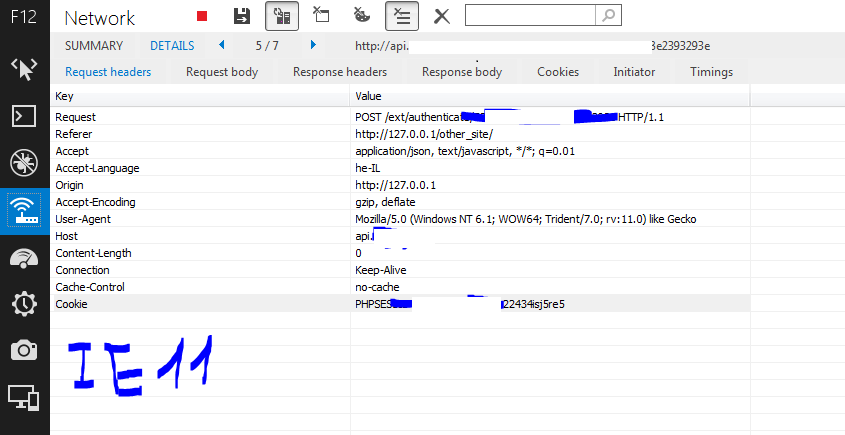Go to next request arrow

tap(313, 45)
